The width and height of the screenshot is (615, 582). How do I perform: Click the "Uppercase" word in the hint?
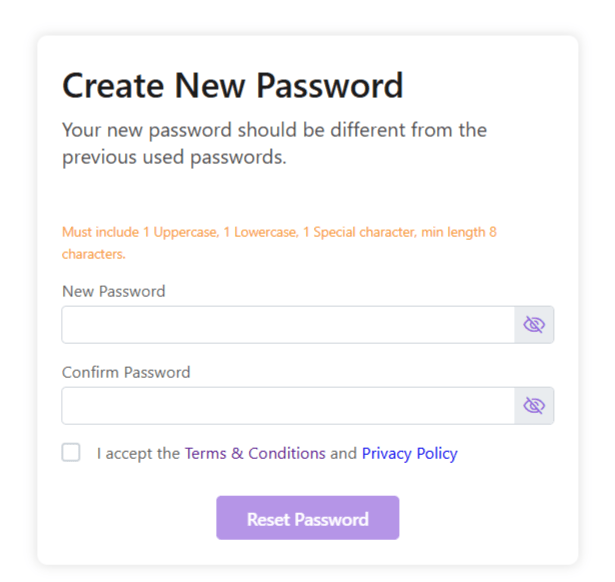coord(185,232)
